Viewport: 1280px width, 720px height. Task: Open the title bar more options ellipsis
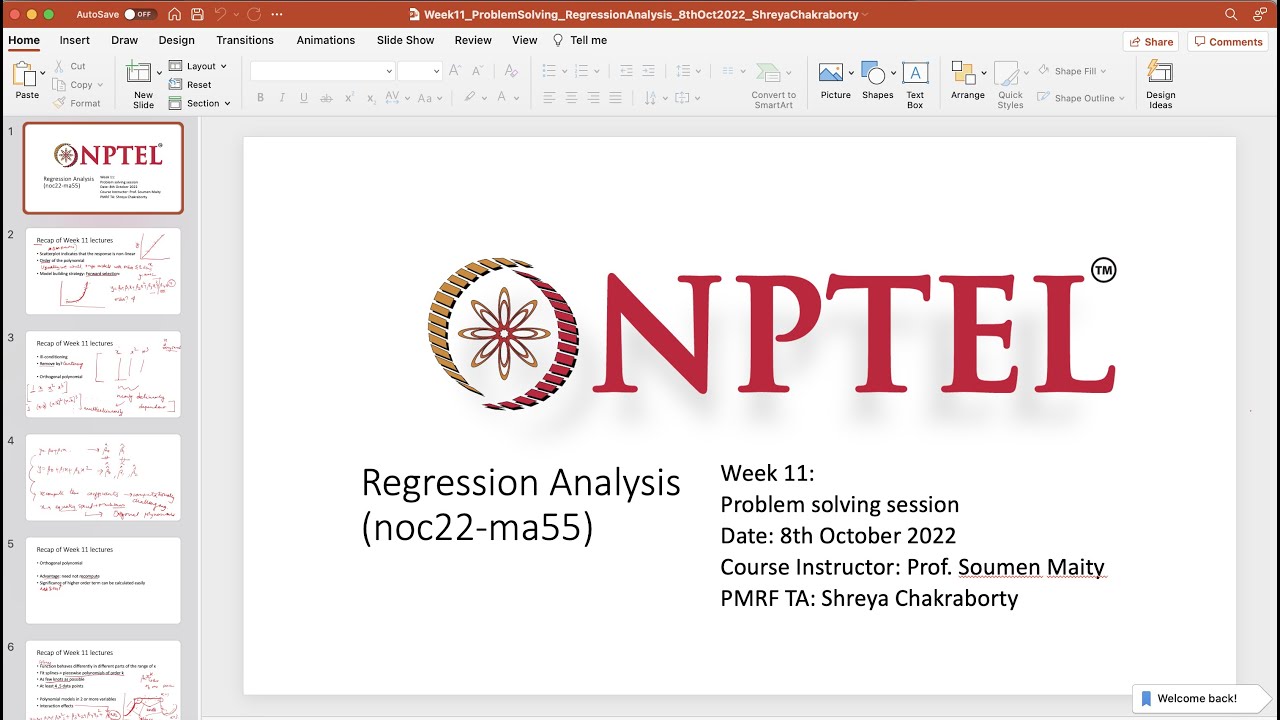coord(277,14)
